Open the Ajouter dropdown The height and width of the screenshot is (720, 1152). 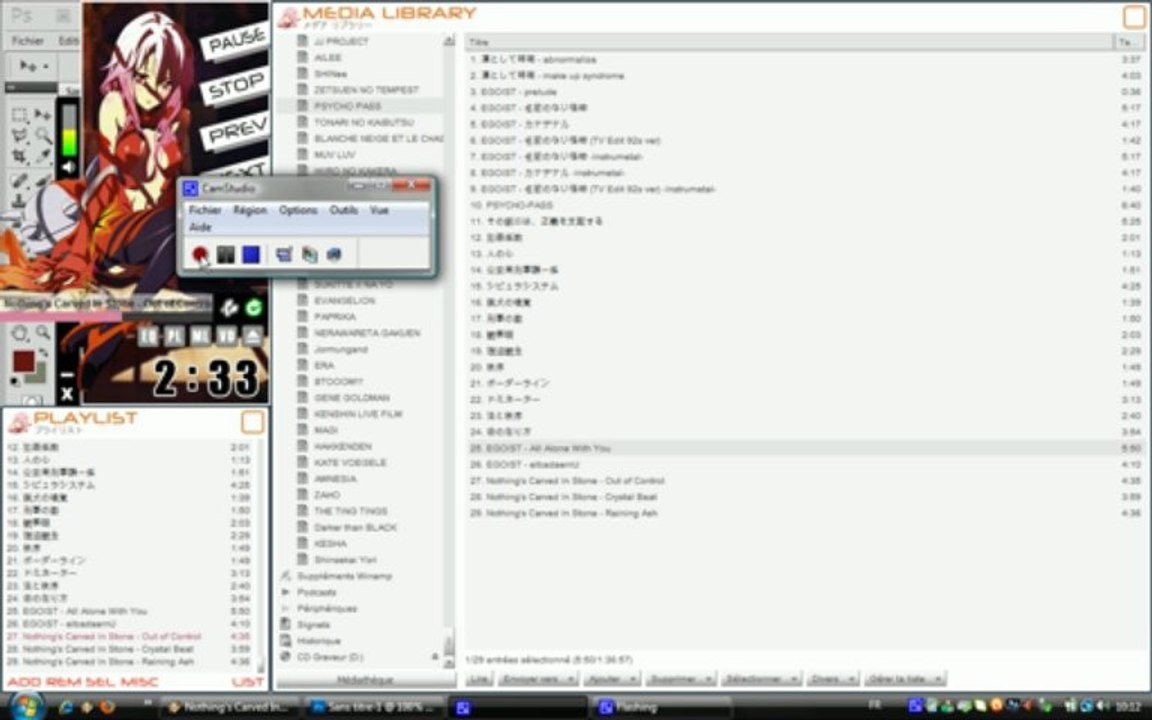pos(611,680)
